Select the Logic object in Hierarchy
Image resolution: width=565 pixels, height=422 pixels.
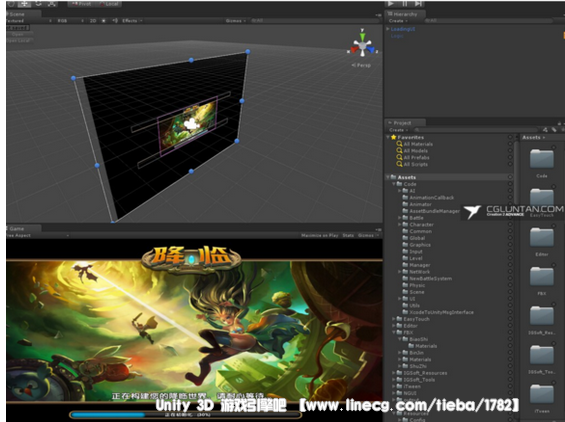click(x=397, y=36)
